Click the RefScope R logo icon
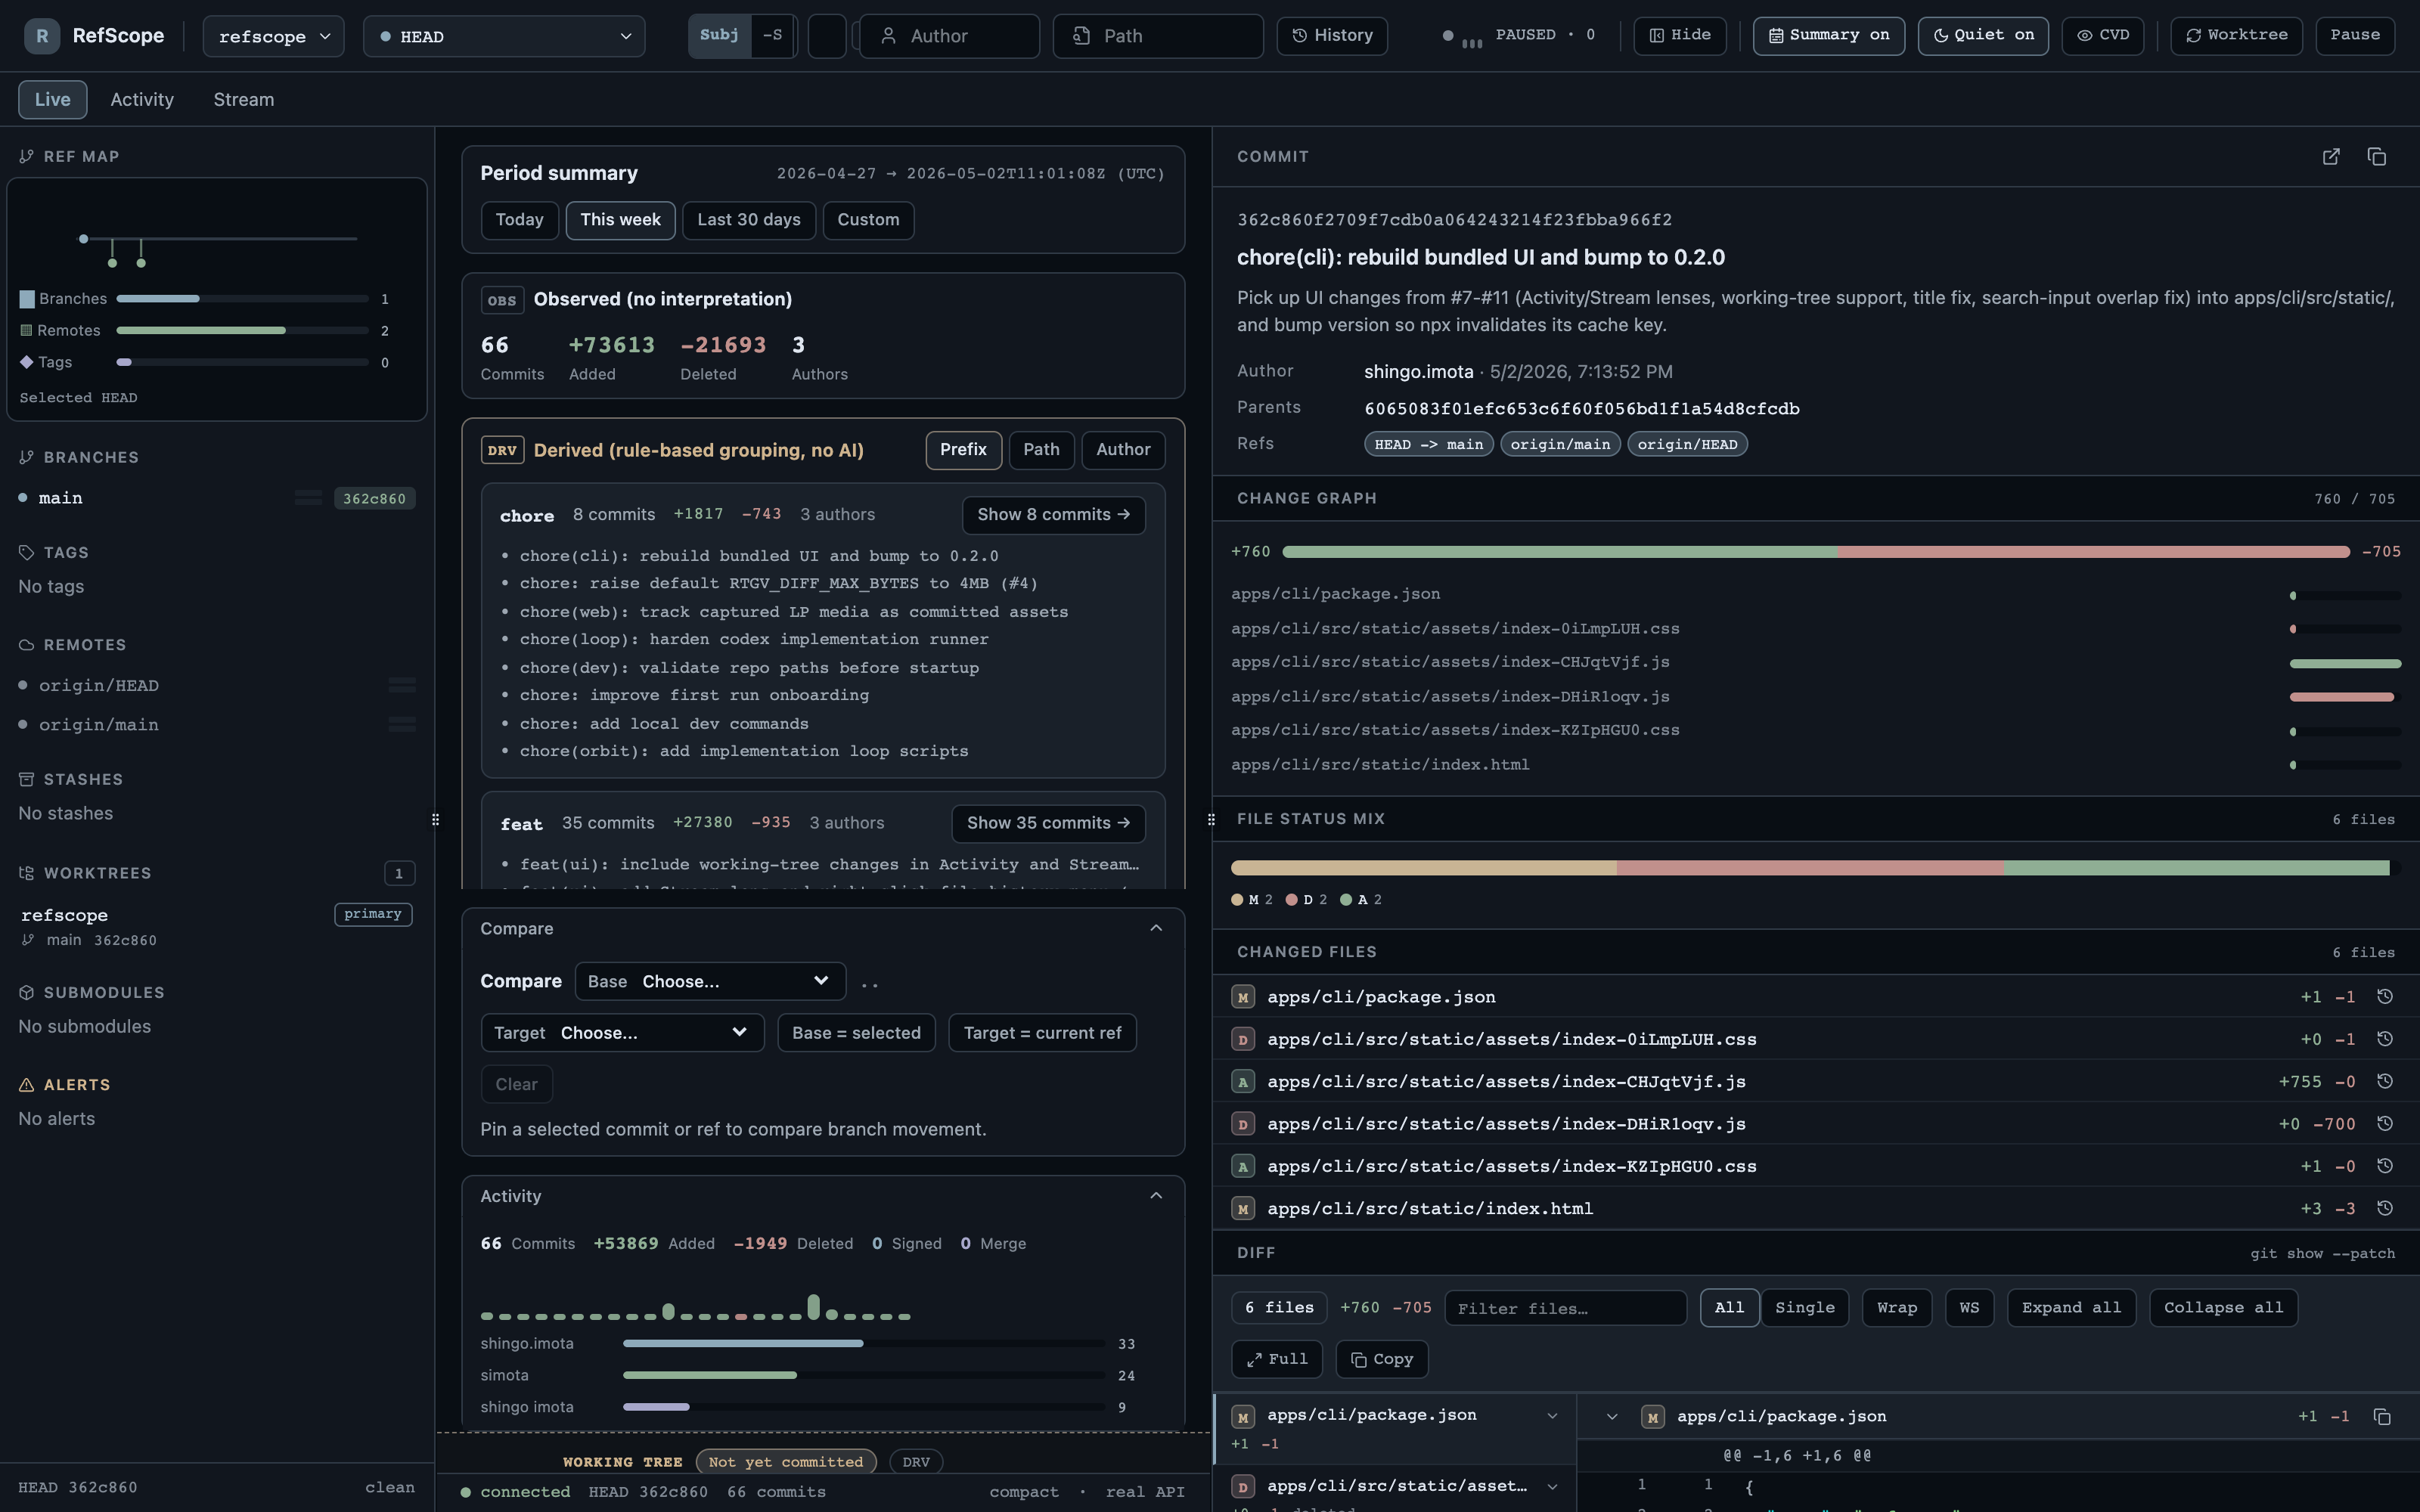 coord(42,36)
